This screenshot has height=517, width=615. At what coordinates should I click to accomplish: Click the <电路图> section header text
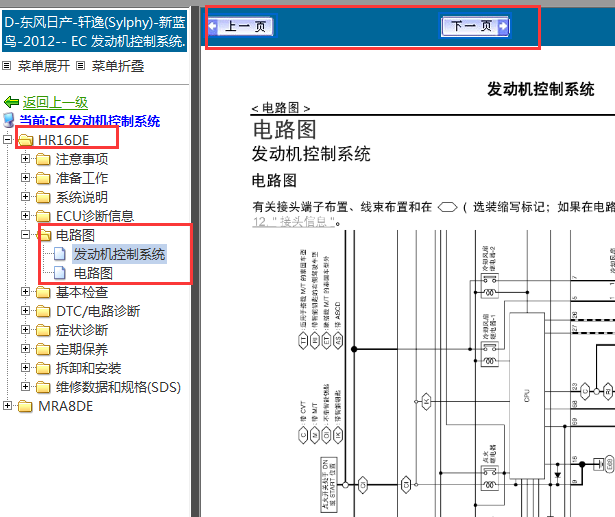[281, 107]
